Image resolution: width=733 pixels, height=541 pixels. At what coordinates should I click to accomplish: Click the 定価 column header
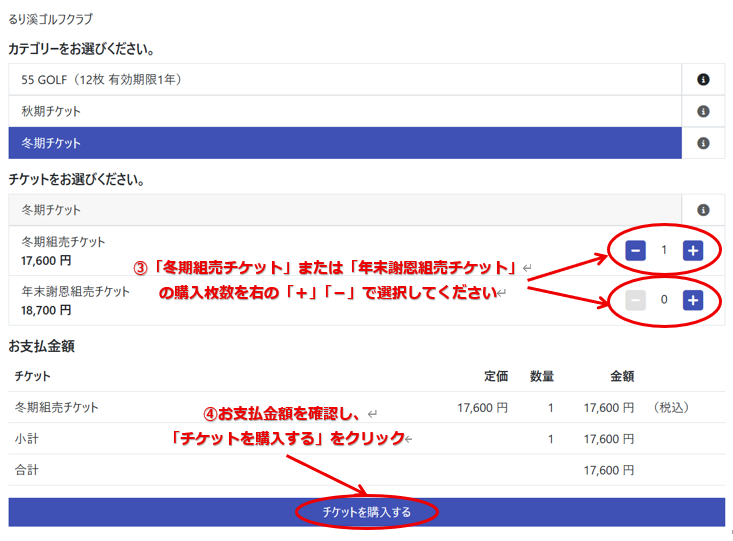tap(496, 377)
